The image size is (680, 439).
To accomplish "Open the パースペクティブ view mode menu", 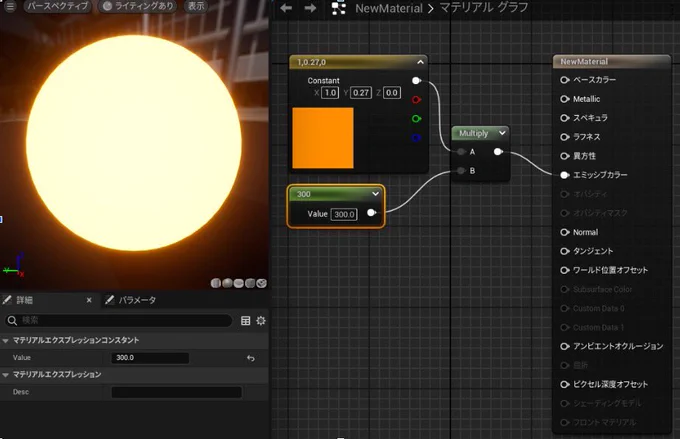I will (x=58, y=6).
